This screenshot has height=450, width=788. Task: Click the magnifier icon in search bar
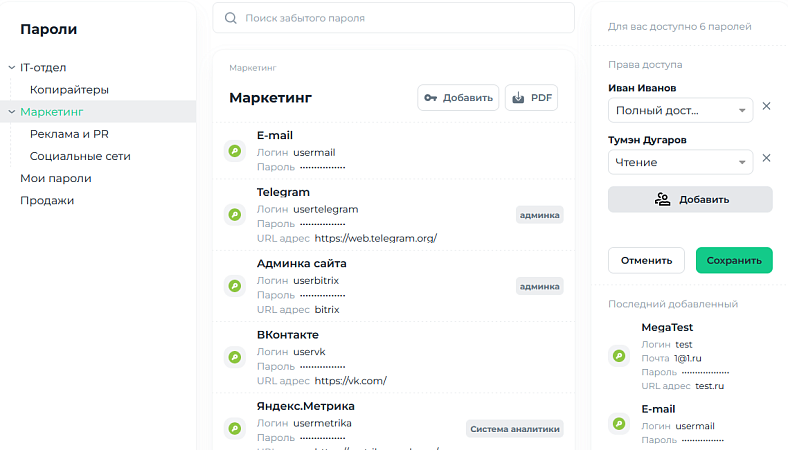231,18
